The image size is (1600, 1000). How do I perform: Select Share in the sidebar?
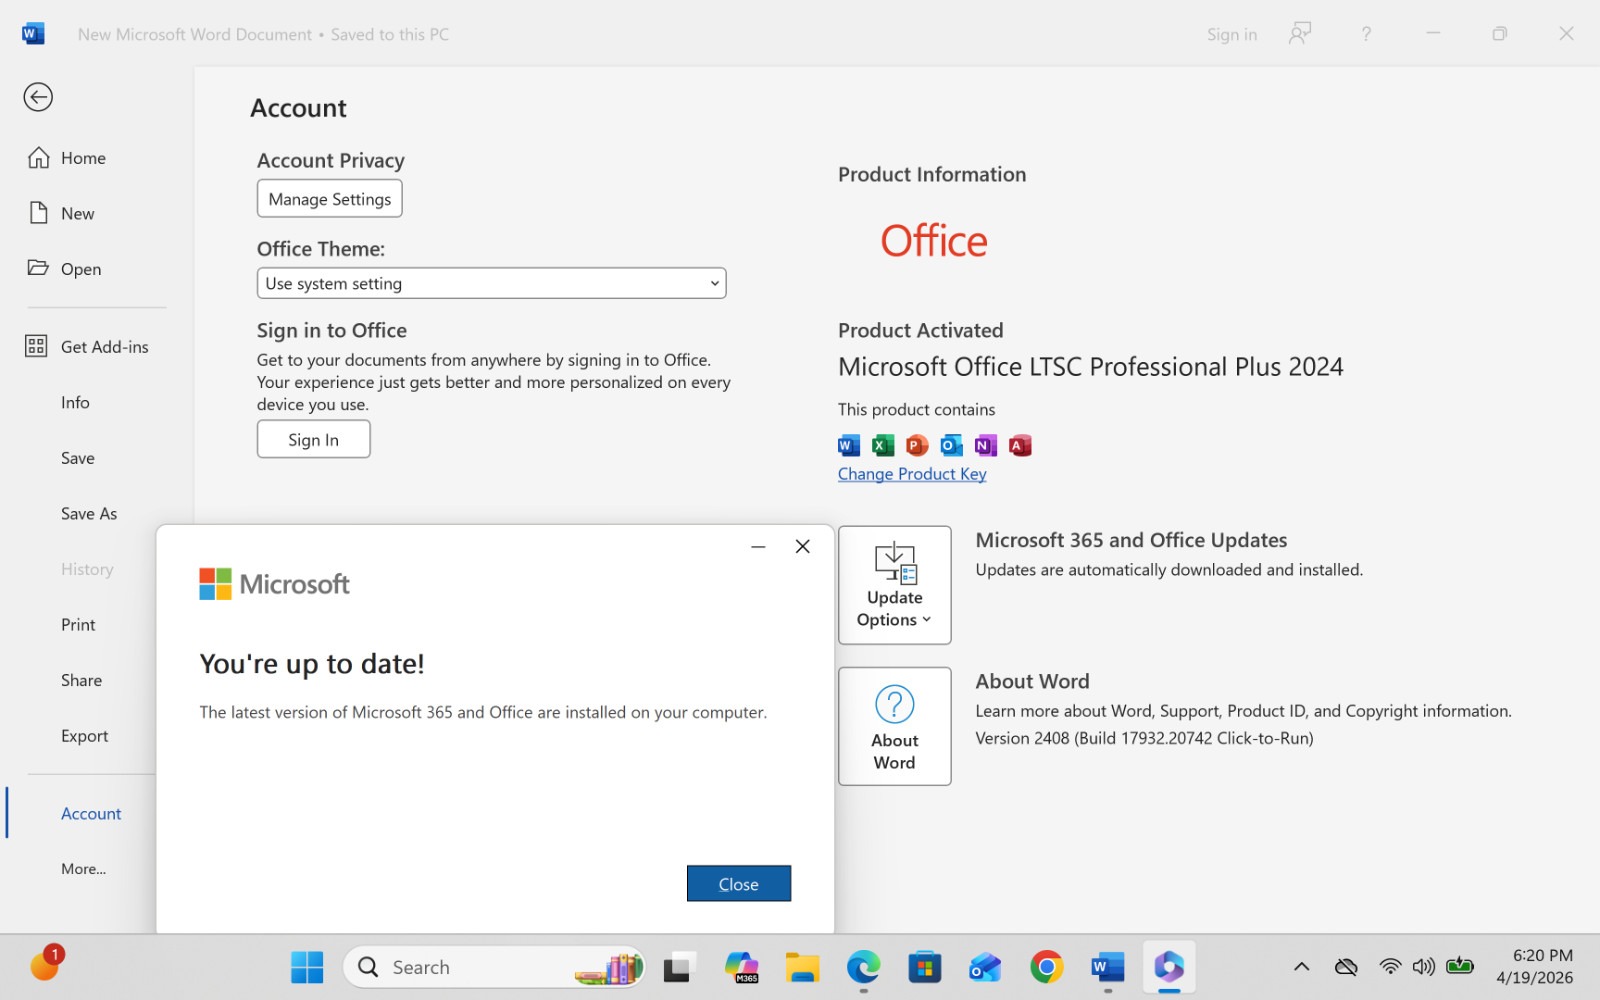[81, 680]
